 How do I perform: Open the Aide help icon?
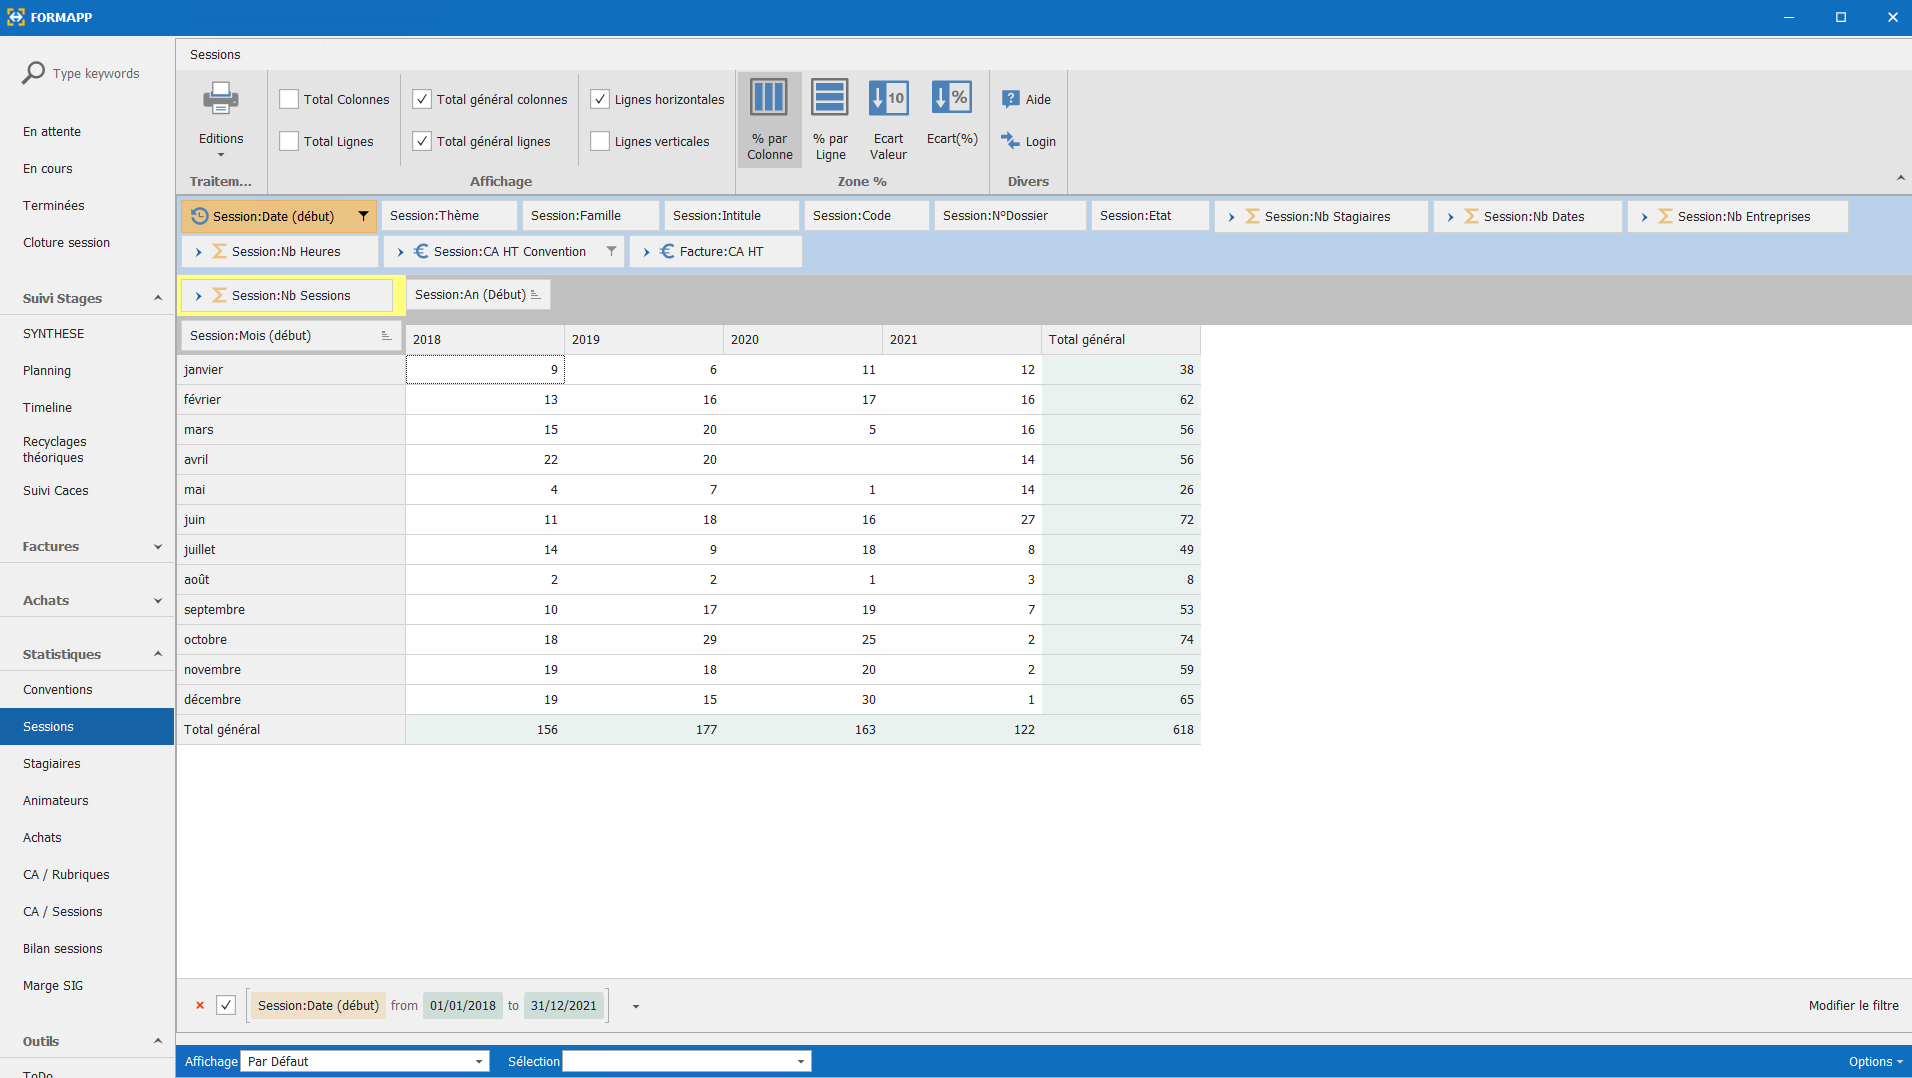[x=1011, y=99]
